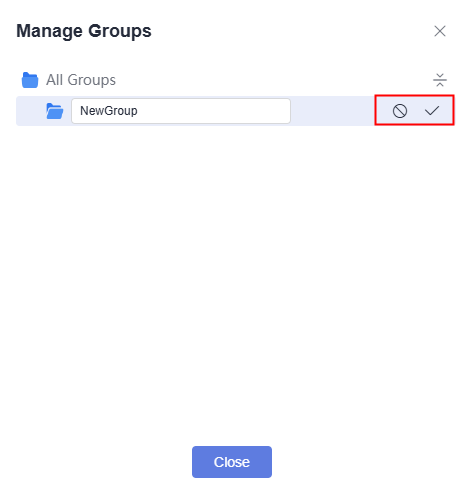Click the blue Close button
473x493 pixels.
pos(232,462)
